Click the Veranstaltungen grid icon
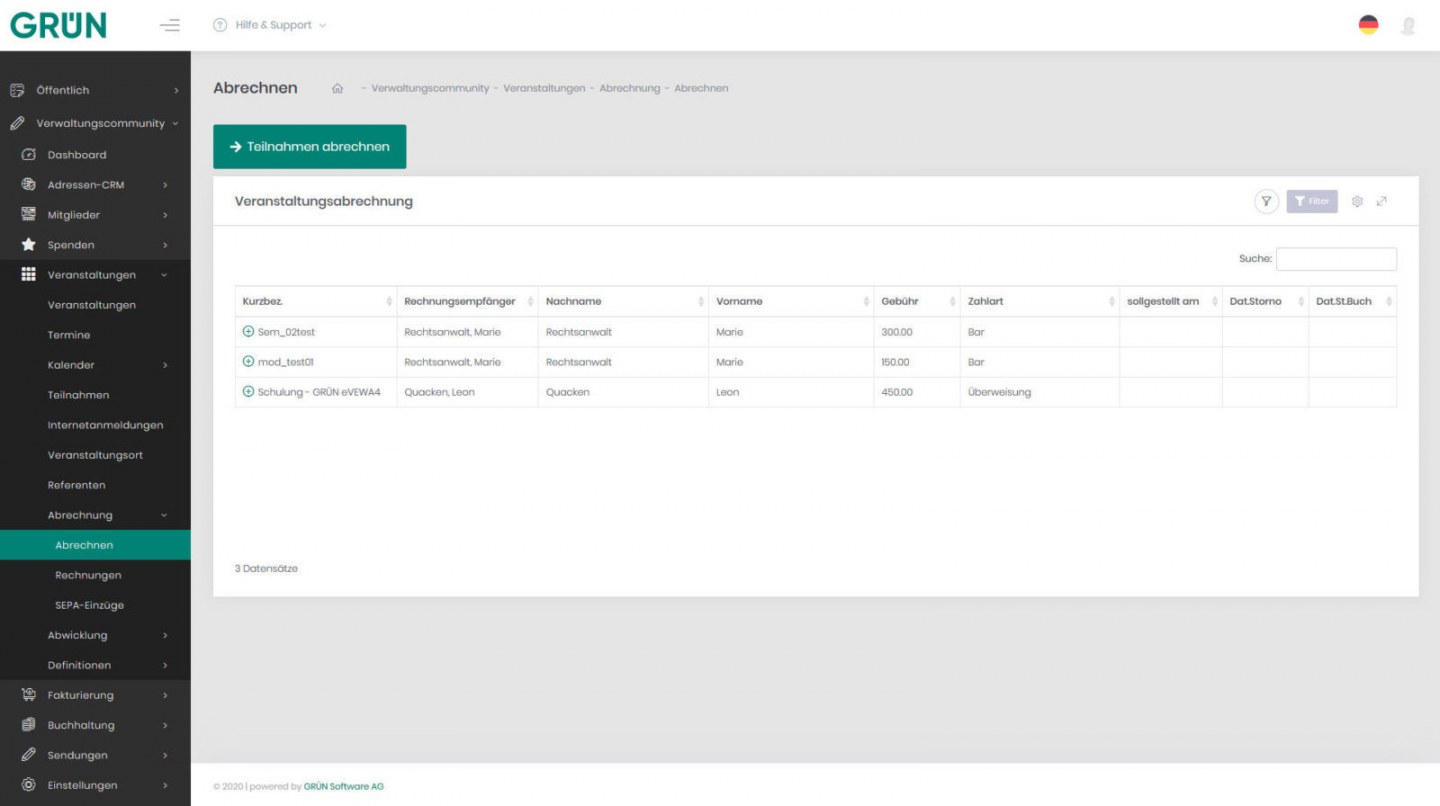This screenshot has width=1440, height=806. point(28,274)
